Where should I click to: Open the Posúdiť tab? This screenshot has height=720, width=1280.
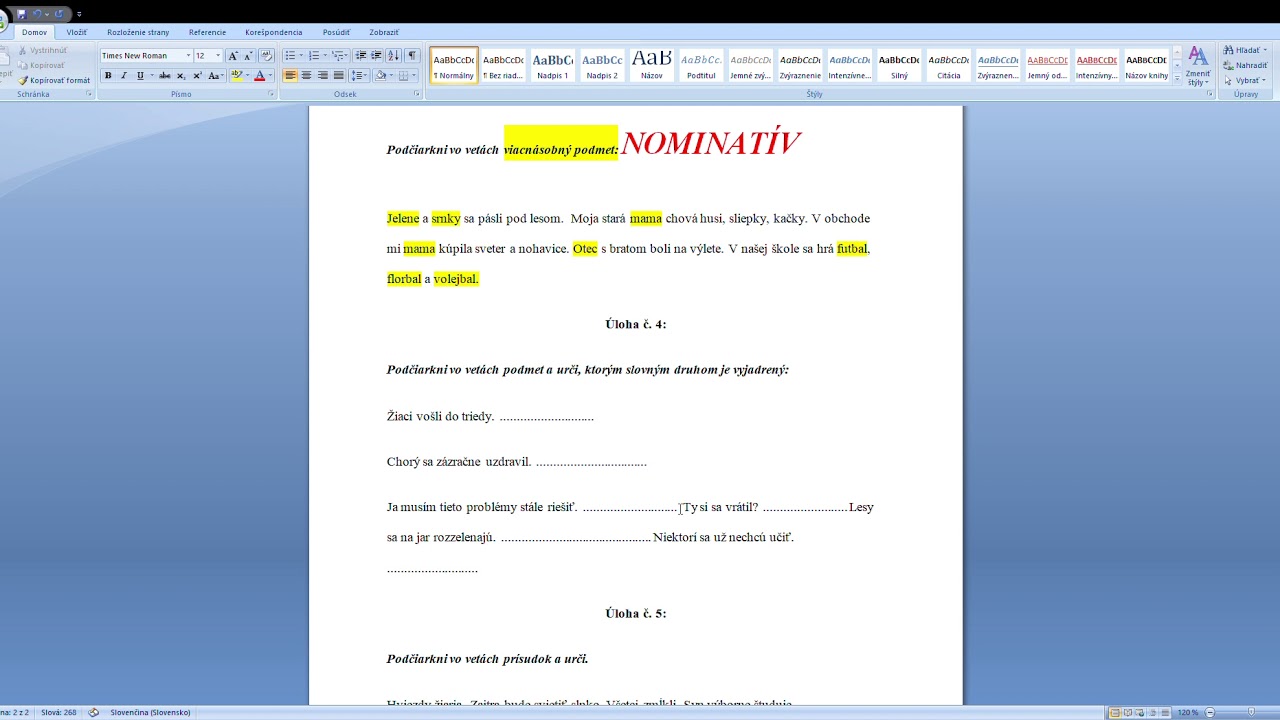tap(336, 32)
